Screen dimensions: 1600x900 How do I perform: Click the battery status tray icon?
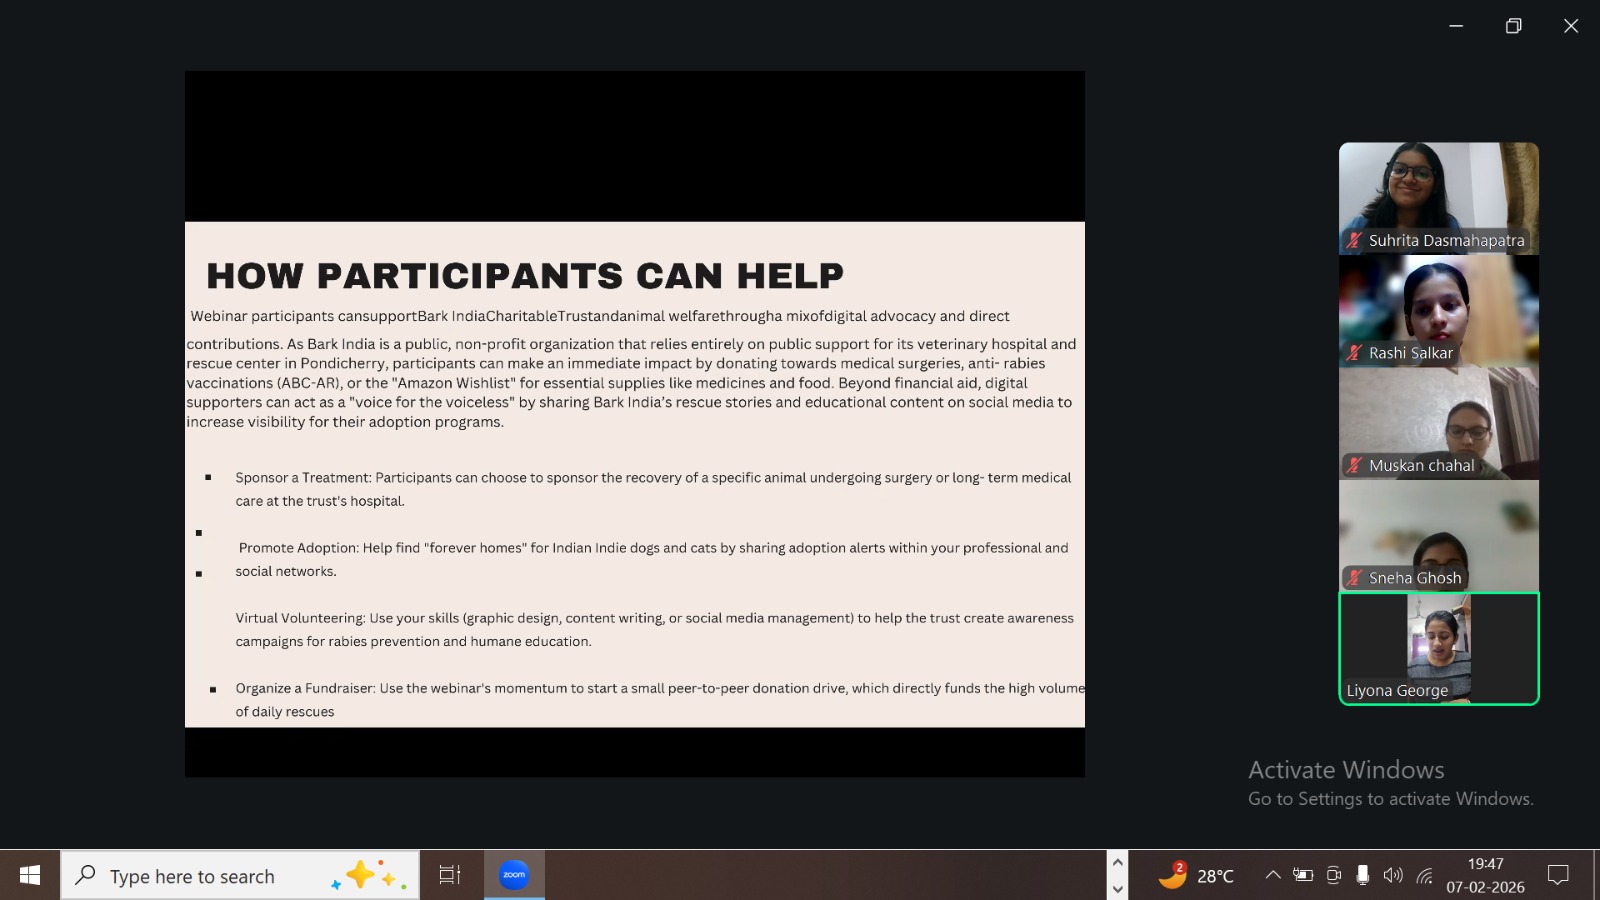pos(1303,876)
